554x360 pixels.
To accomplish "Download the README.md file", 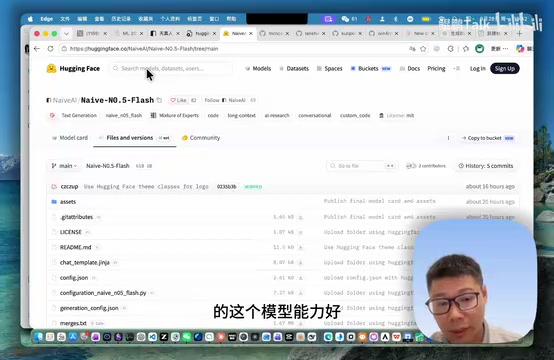I will pos(300,248).
